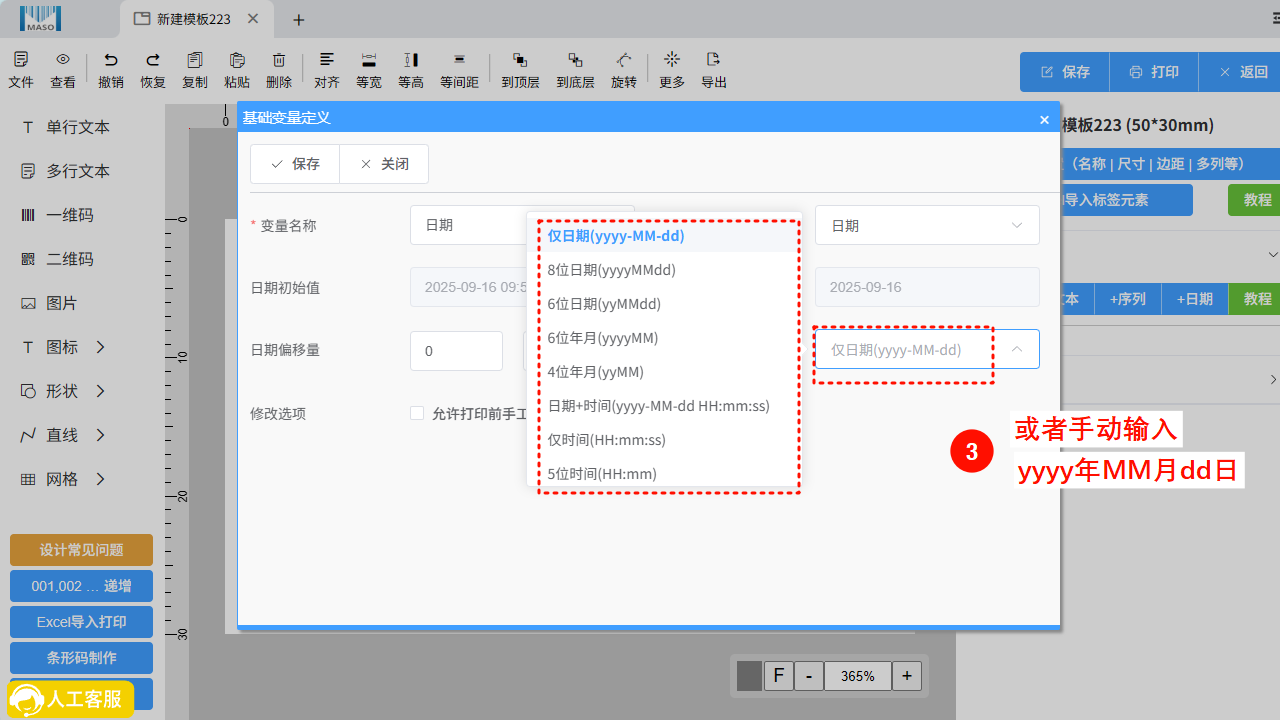Collapse the 仅日期(yyyy-MM-dd) format combo box
Screen dimensions: 1280x720
coord(1016,349)
